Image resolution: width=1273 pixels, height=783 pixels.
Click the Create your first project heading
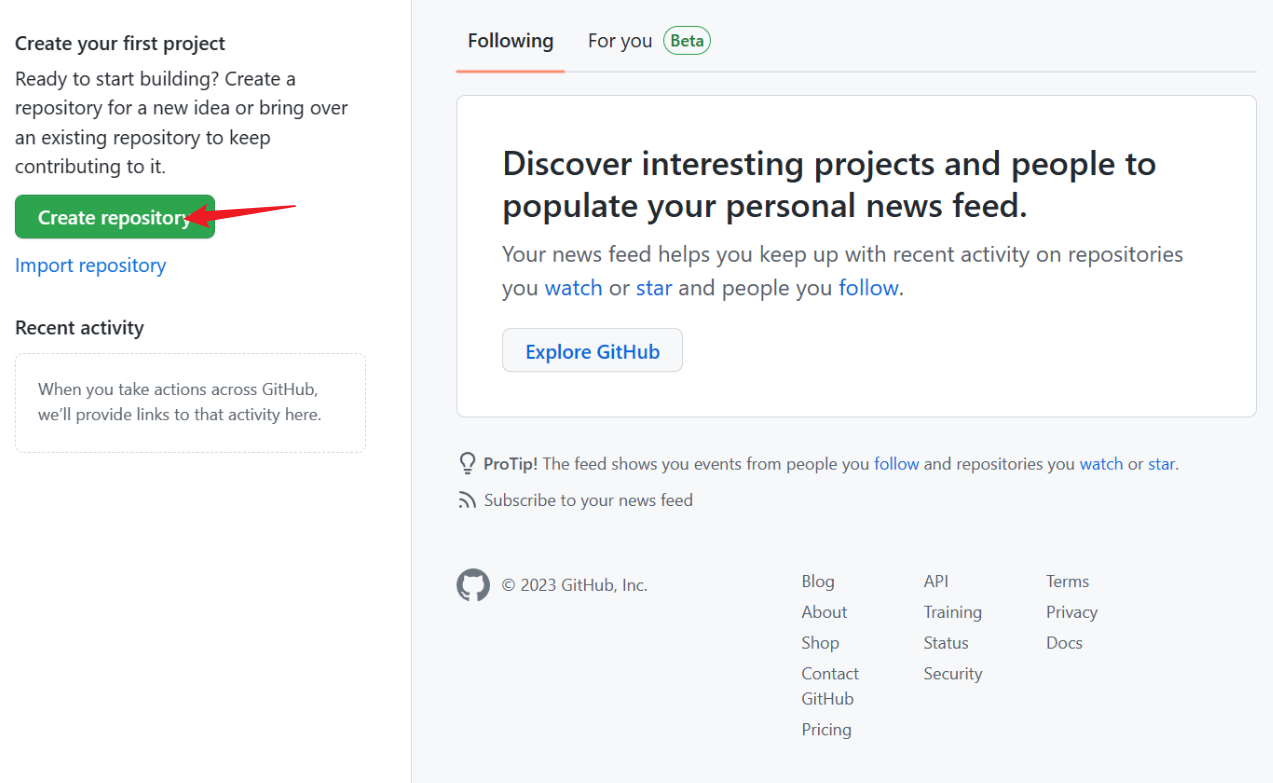(x=120, y=43)
